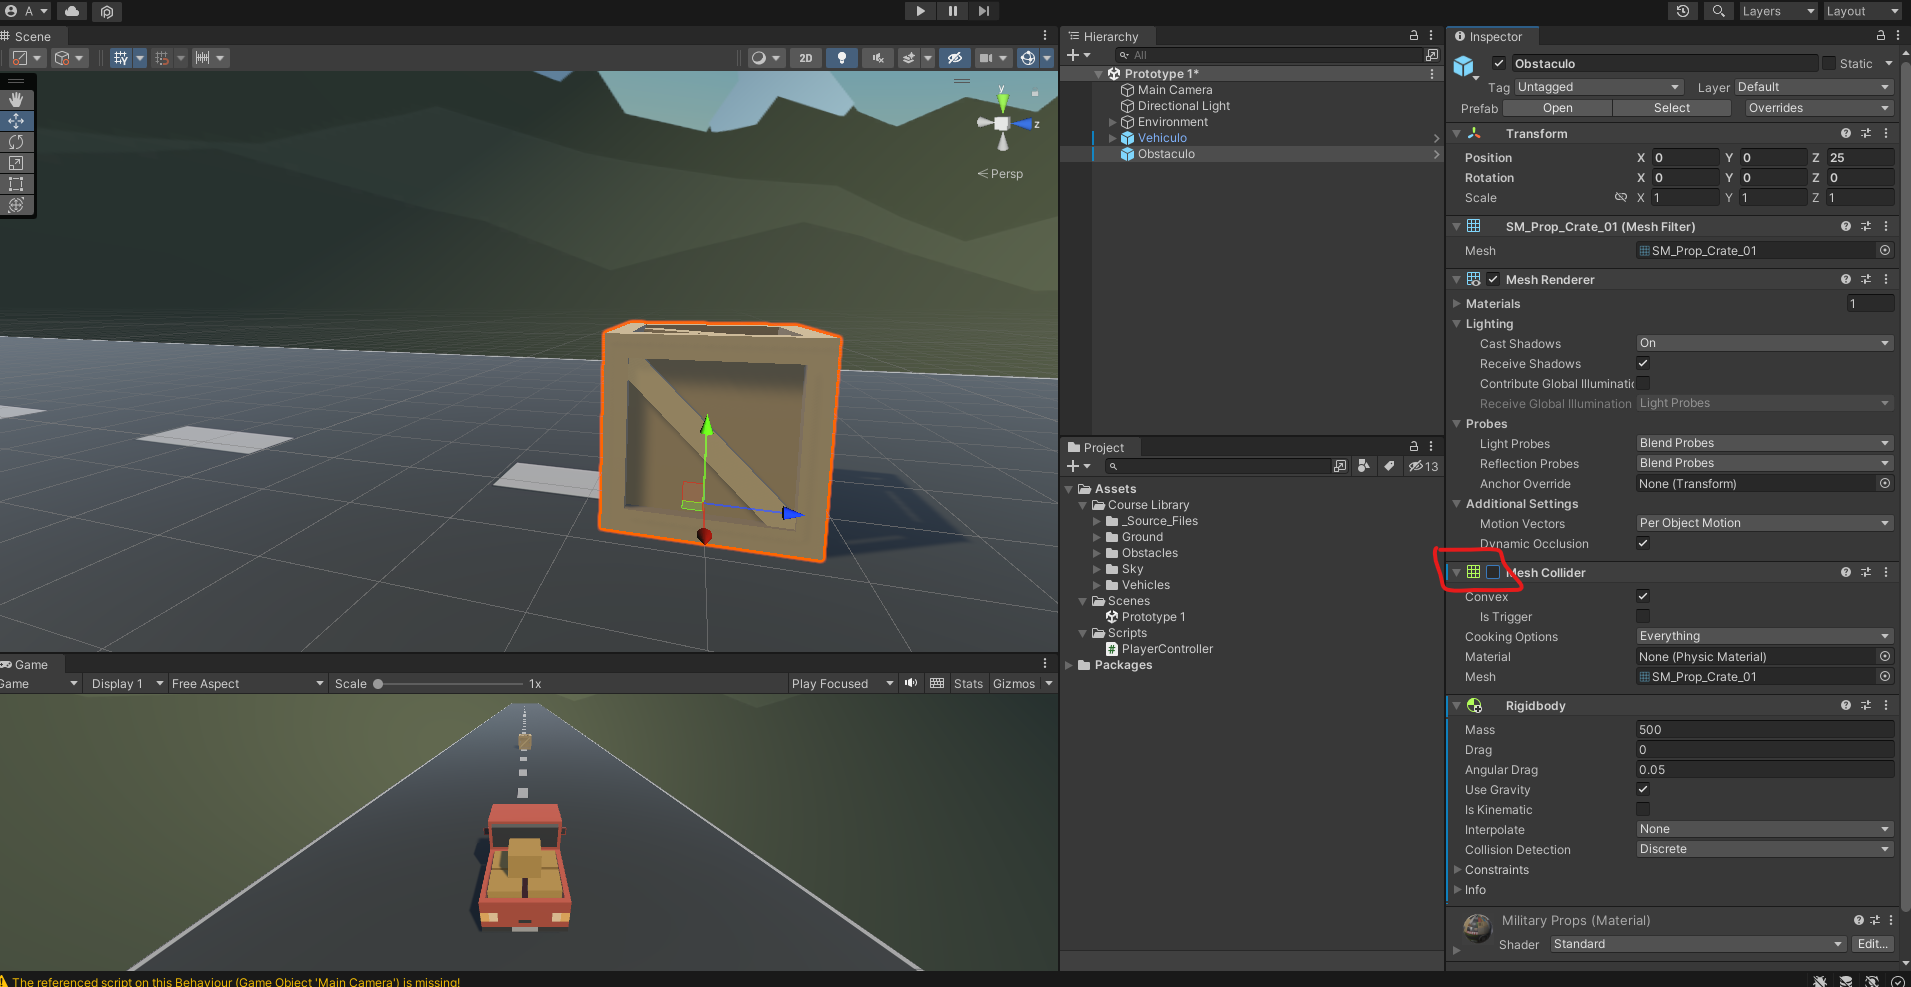This screenshot has width=1911, height=987.
Task: Open the Undo History icon
Action: [1683, 11]
